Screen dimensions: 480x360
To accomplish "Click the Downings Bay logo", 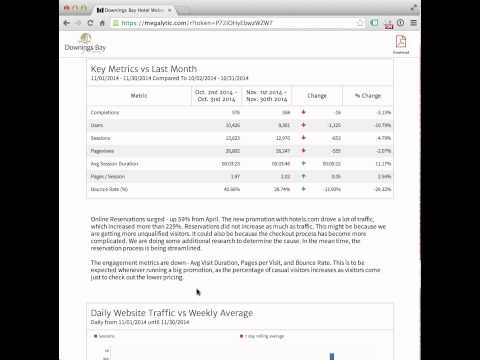I will point(85,43).
